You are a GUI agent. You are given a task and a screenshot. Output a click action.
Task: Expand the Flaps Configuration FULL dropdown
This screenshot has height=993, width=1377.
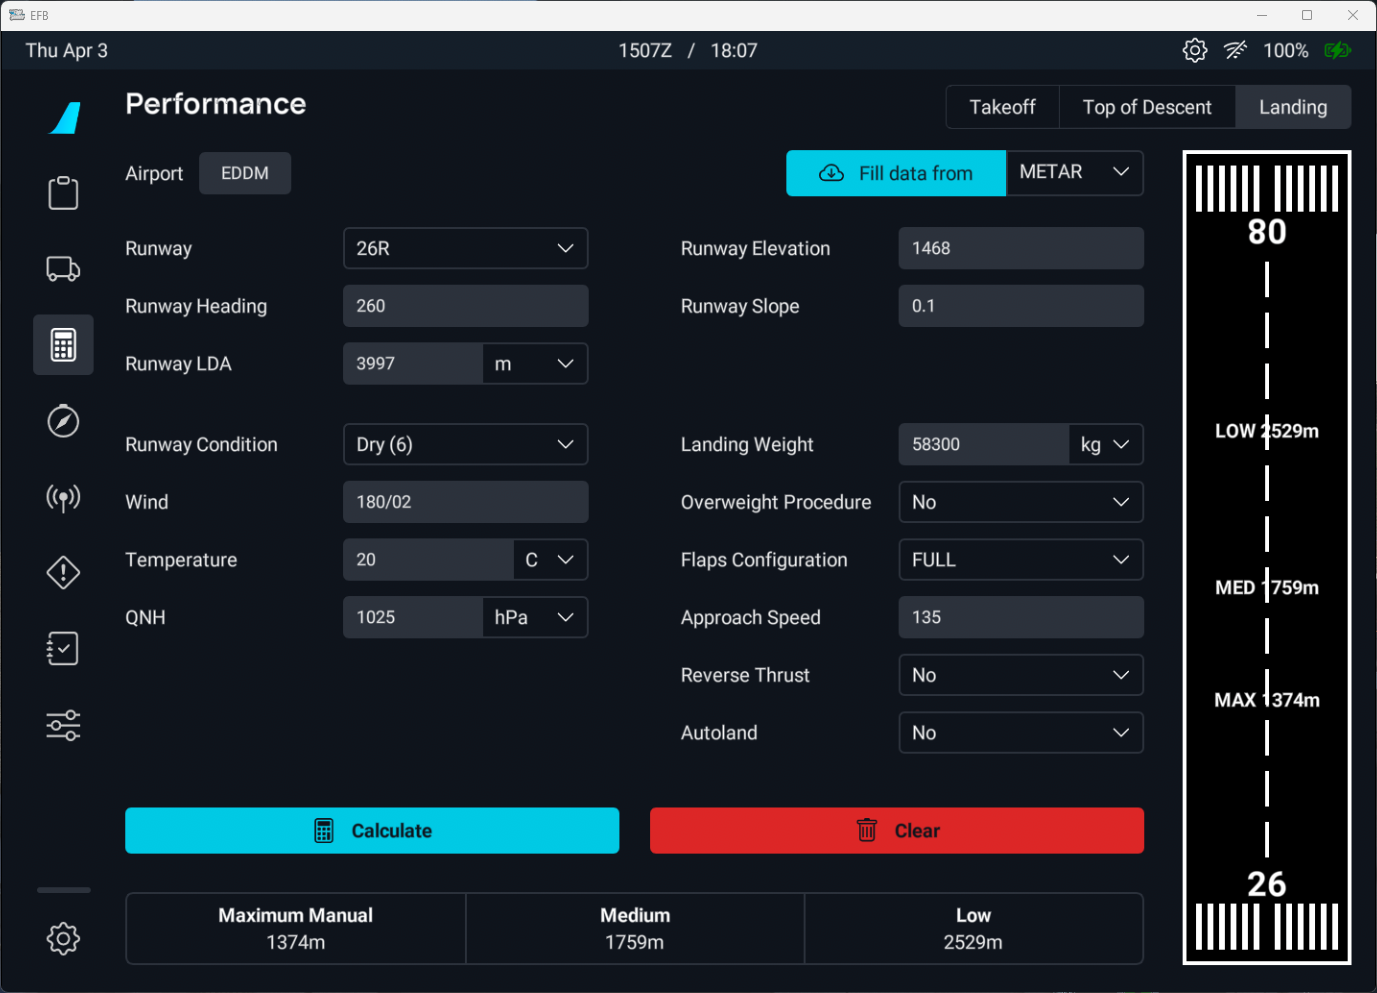point(1020,560)
